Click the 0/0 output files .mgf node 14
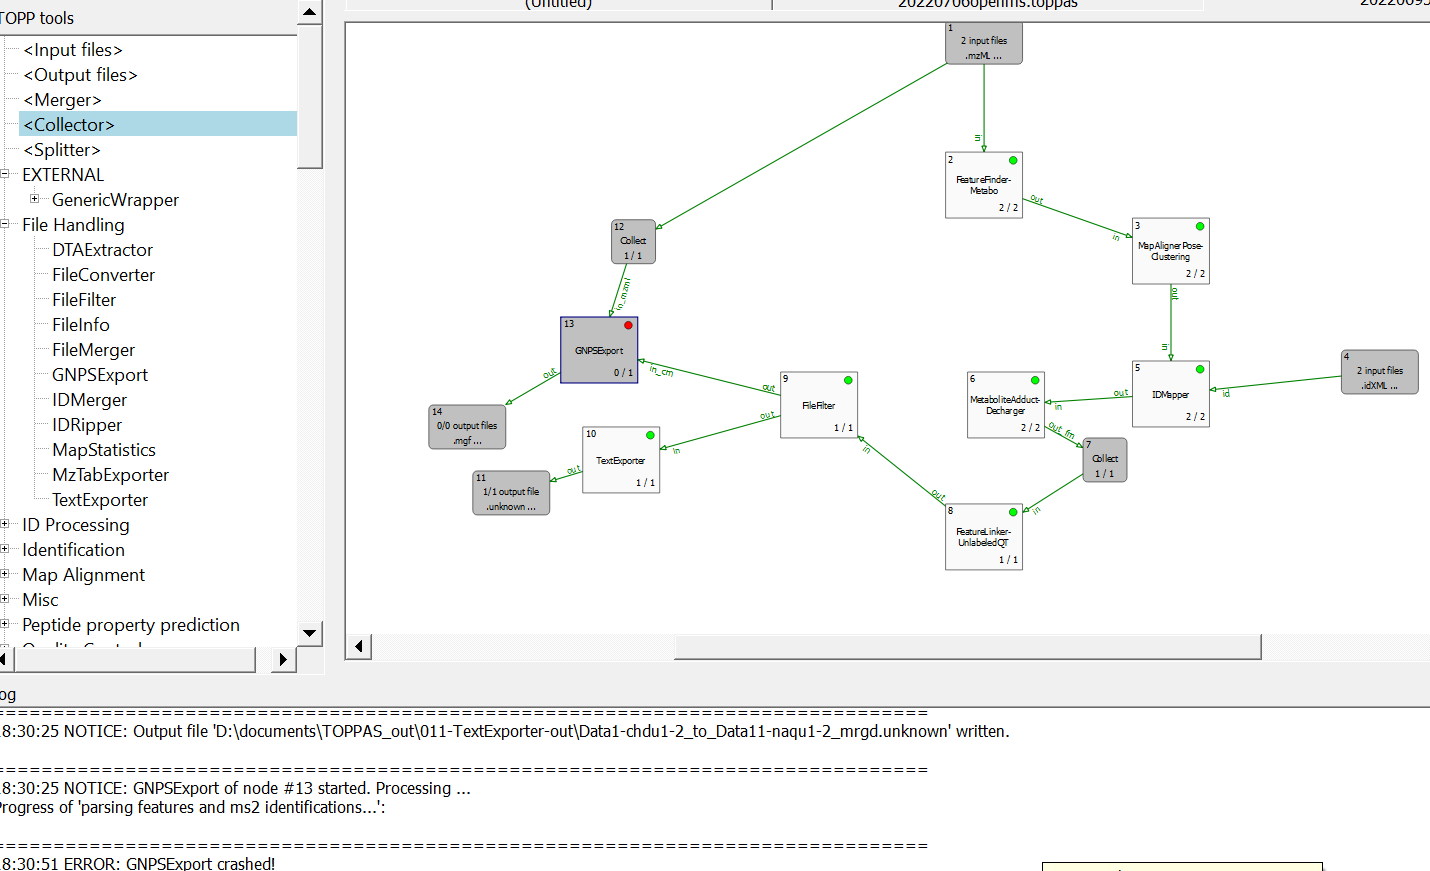The image size is (1430, 871). pyautogui.click(x=467, y=427)
